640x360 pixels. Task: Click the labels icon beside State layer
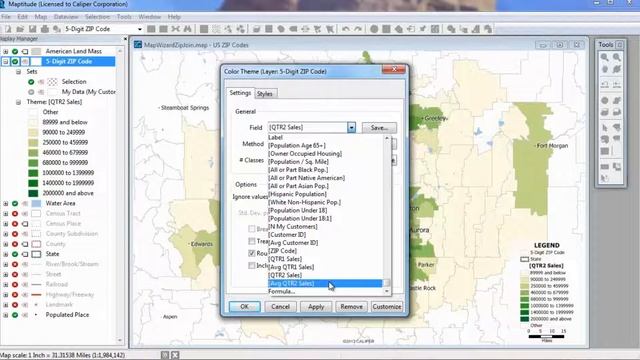[25, 254]
